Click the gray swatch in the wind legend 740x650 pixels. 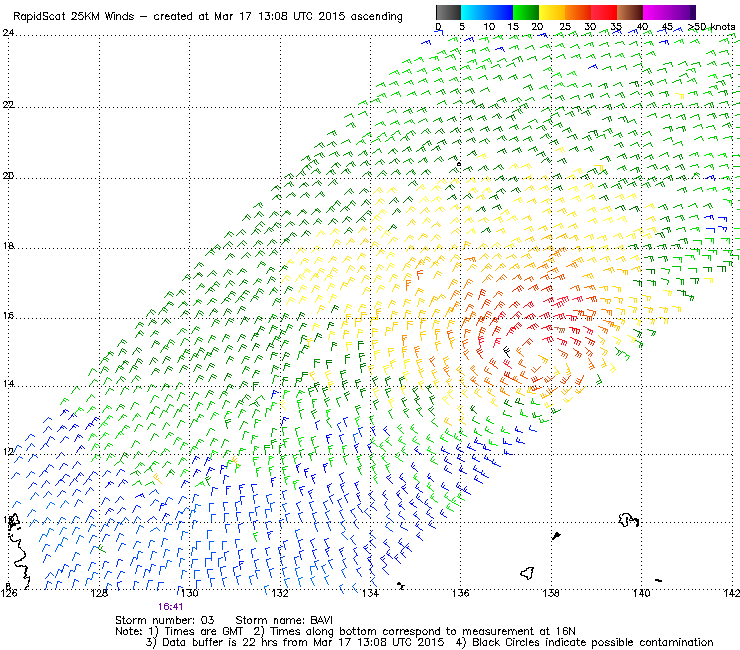point(448,12)
